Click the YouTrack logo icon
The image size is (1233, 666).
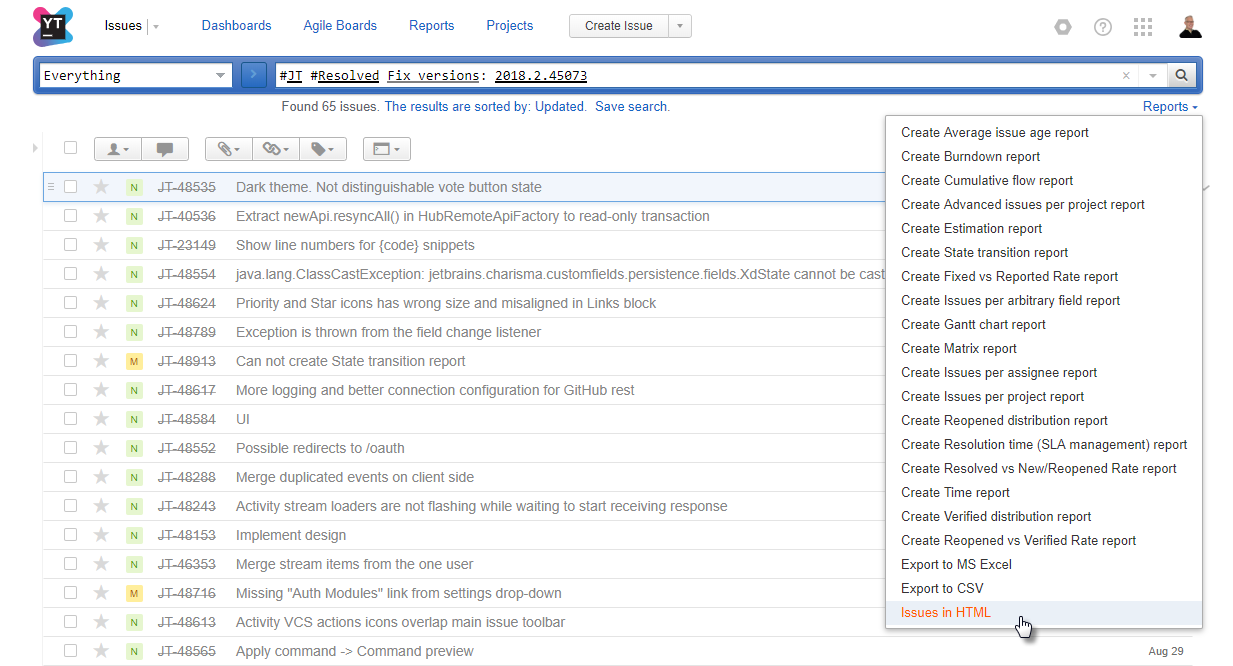click(53, 26)
